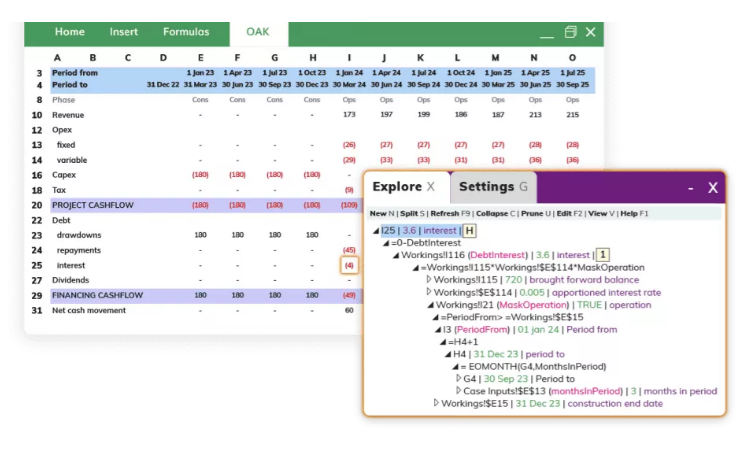Expand the Workings!I115 brought forward balance node
This screenshot has width=737, height=451.
[x=429, y=280]
